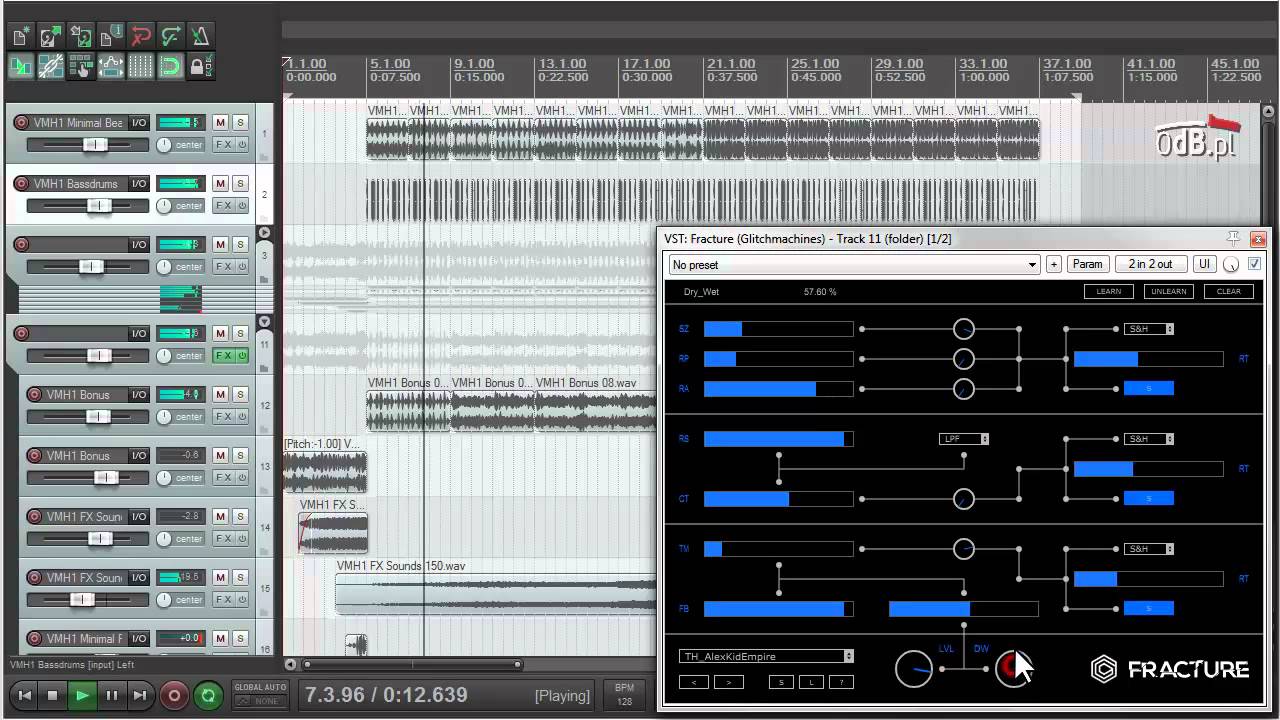This screenshot has width=1280, height=720.
Task: Toggle the metronome icon
Action: coord(201,38)
